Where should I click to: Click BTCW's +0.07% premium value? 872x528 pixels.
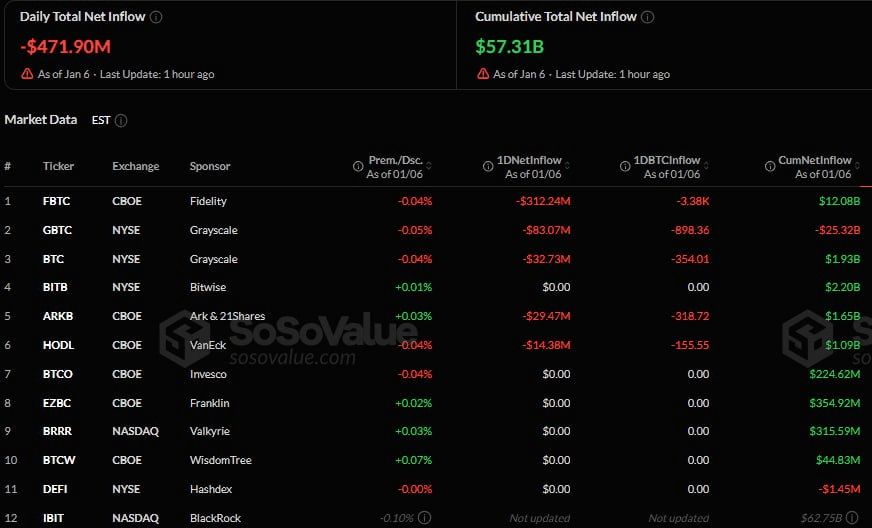[413, 461]
